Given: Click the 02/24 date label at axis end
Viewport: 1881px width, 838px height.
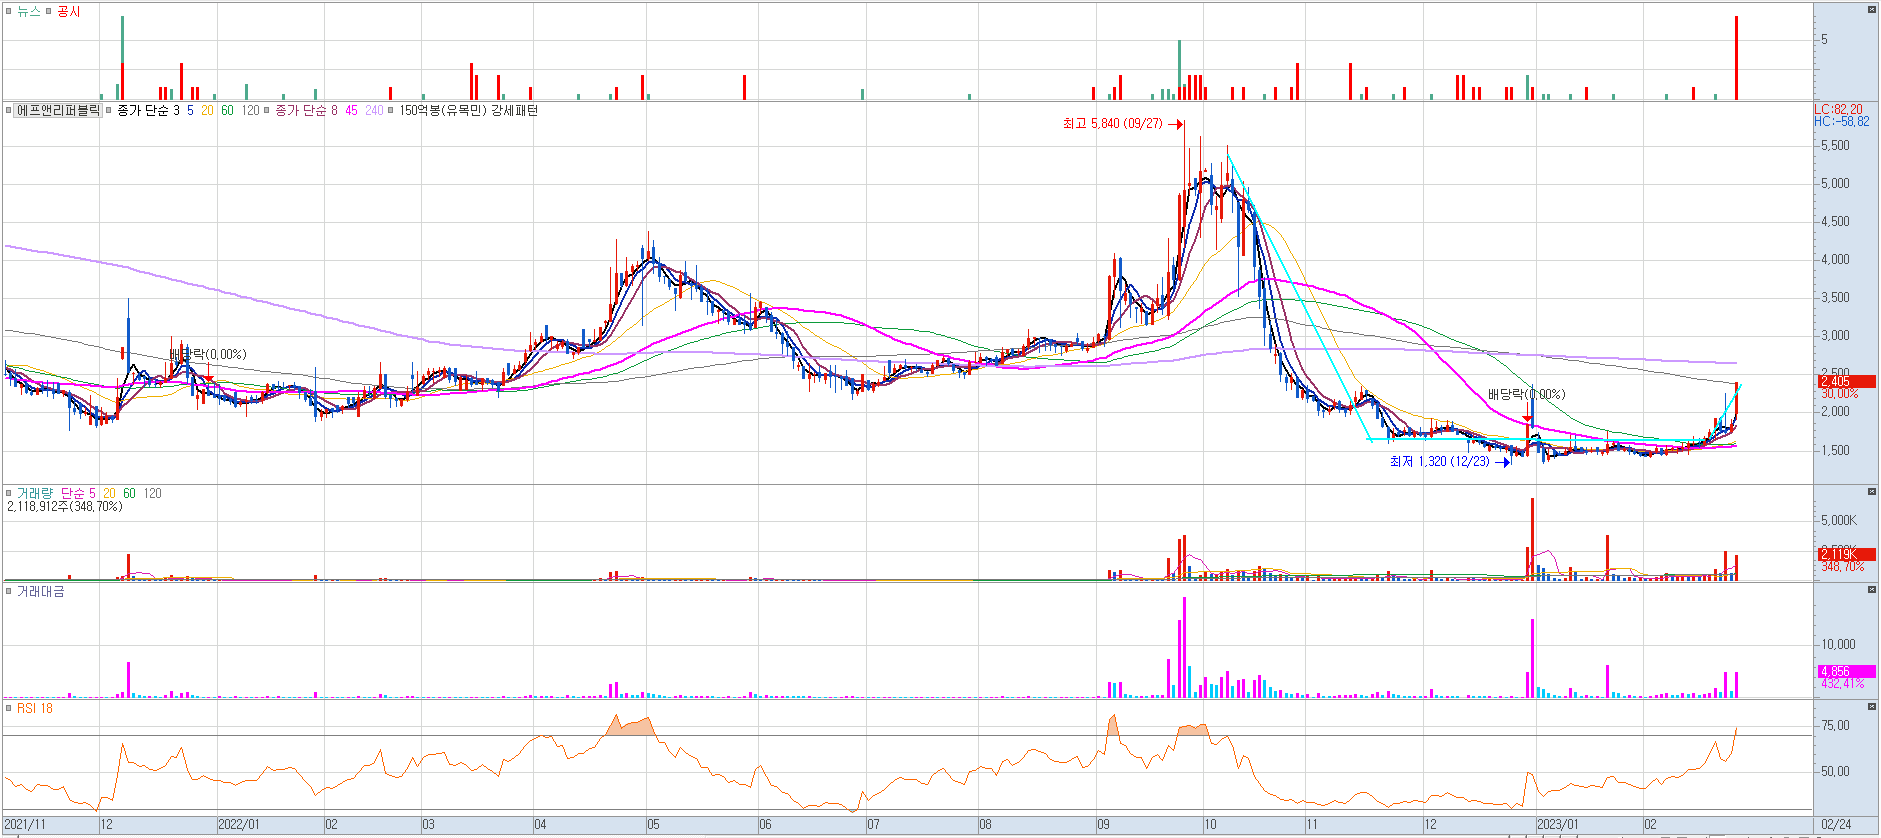Looking at the screenshot, I should pyautogui.click(x=1836, y=825).
